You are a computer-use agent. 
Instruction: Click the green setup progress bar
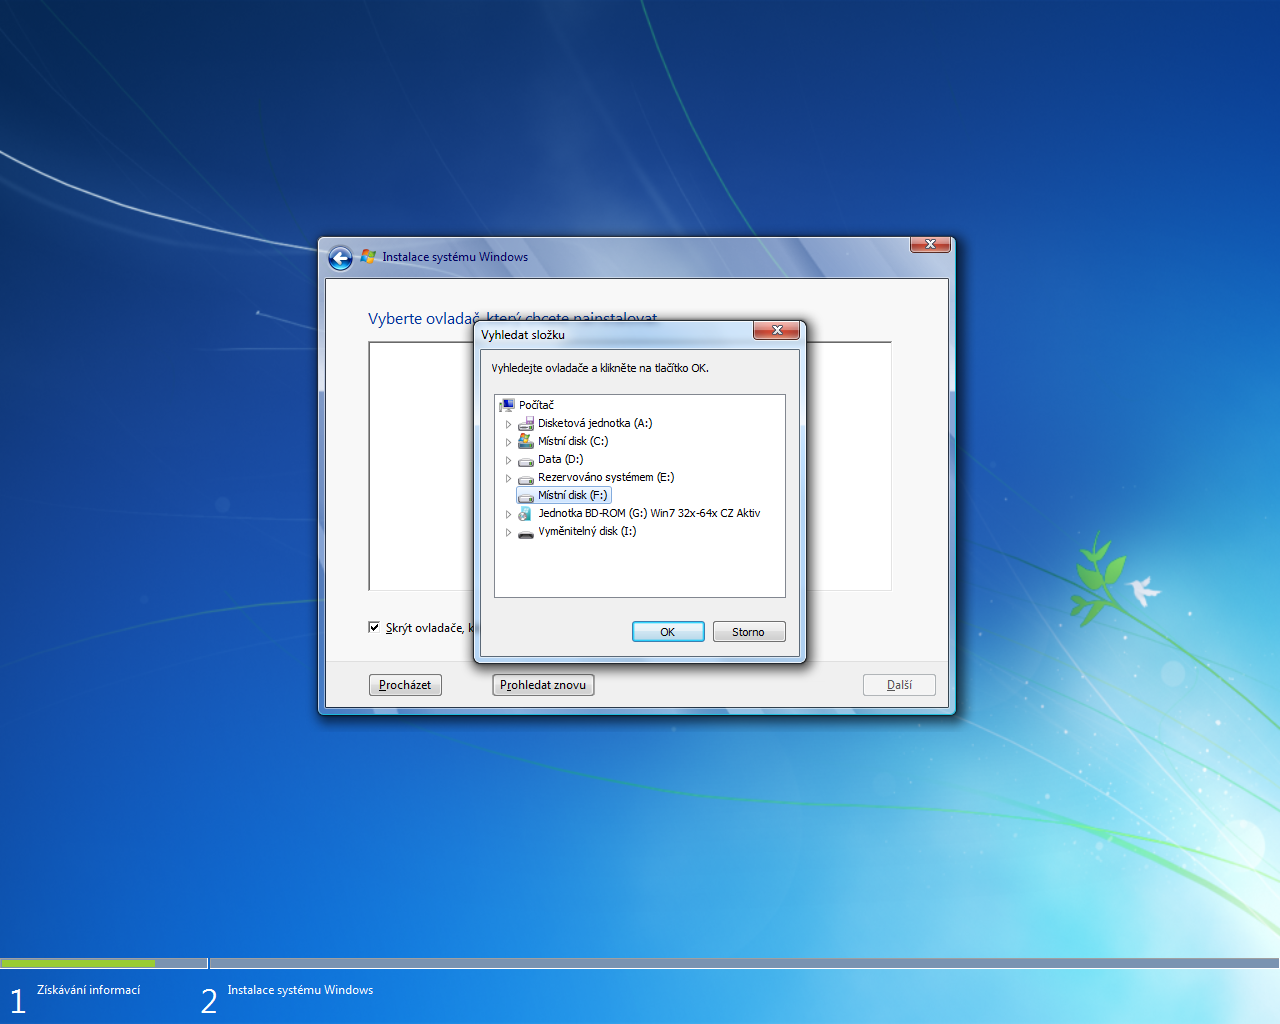pos(78,964)
